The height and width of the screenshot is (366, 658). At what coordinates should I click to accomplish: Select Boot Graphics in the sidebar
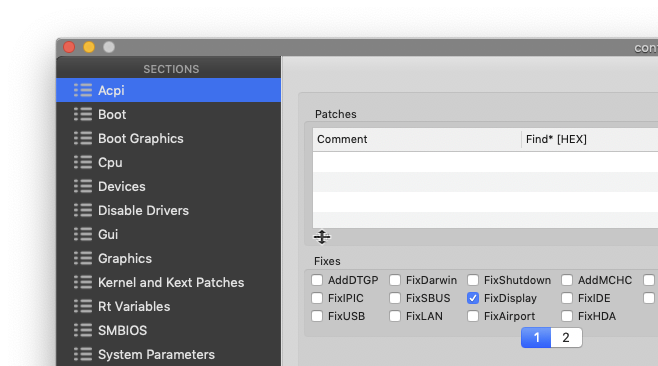click(x=168, y=138)
